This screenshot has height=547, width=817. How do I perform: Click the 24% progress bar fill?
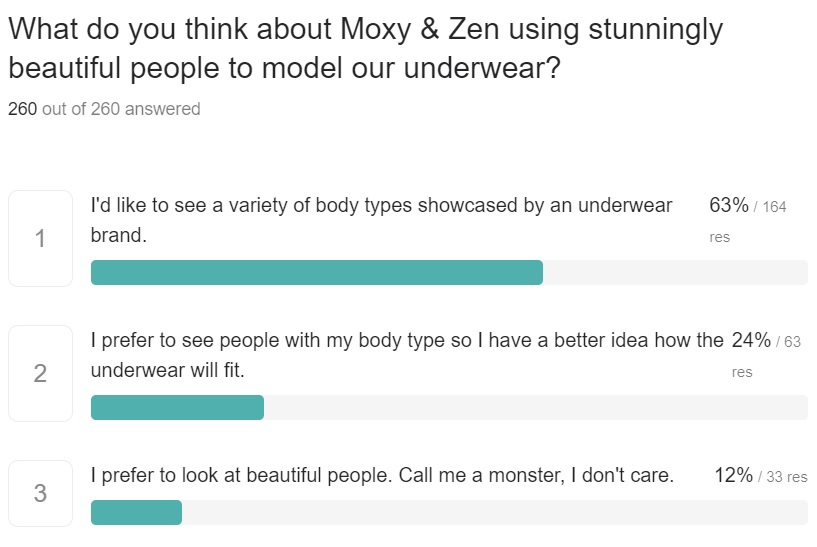177,407
